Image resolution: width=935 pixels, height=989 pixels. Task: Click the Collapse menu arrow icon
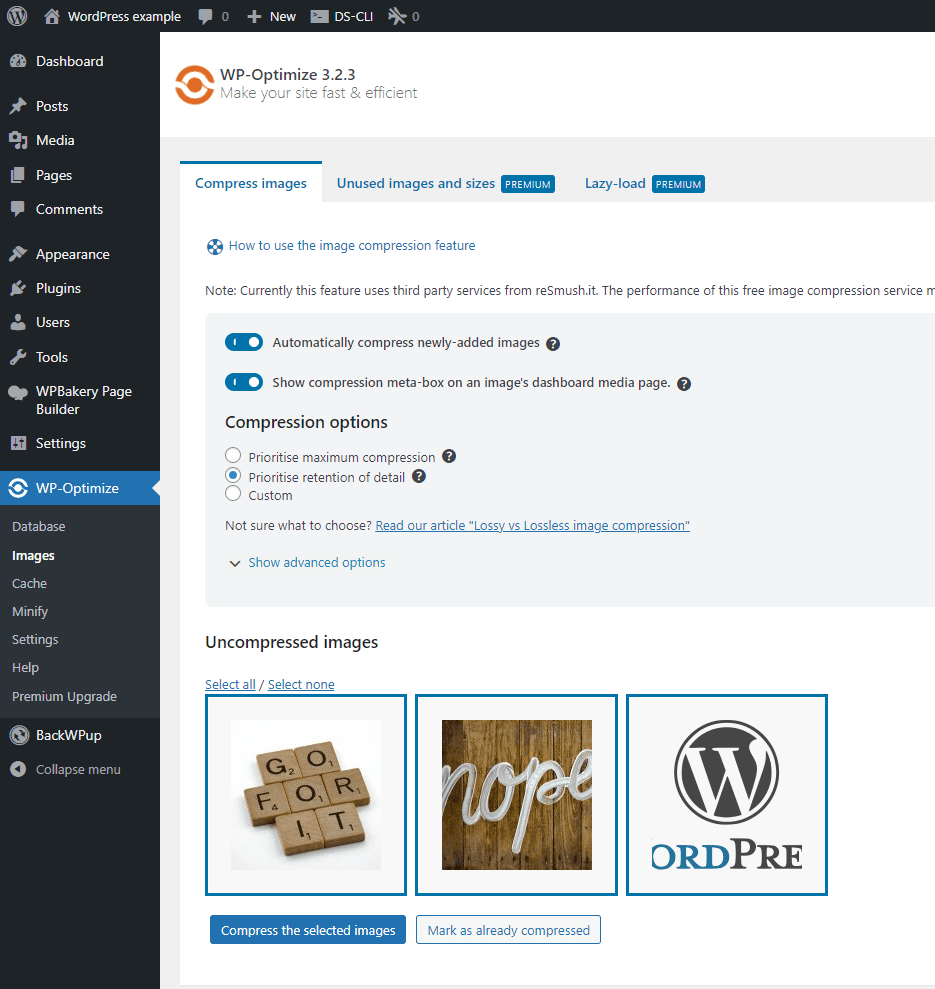point(18,770)
